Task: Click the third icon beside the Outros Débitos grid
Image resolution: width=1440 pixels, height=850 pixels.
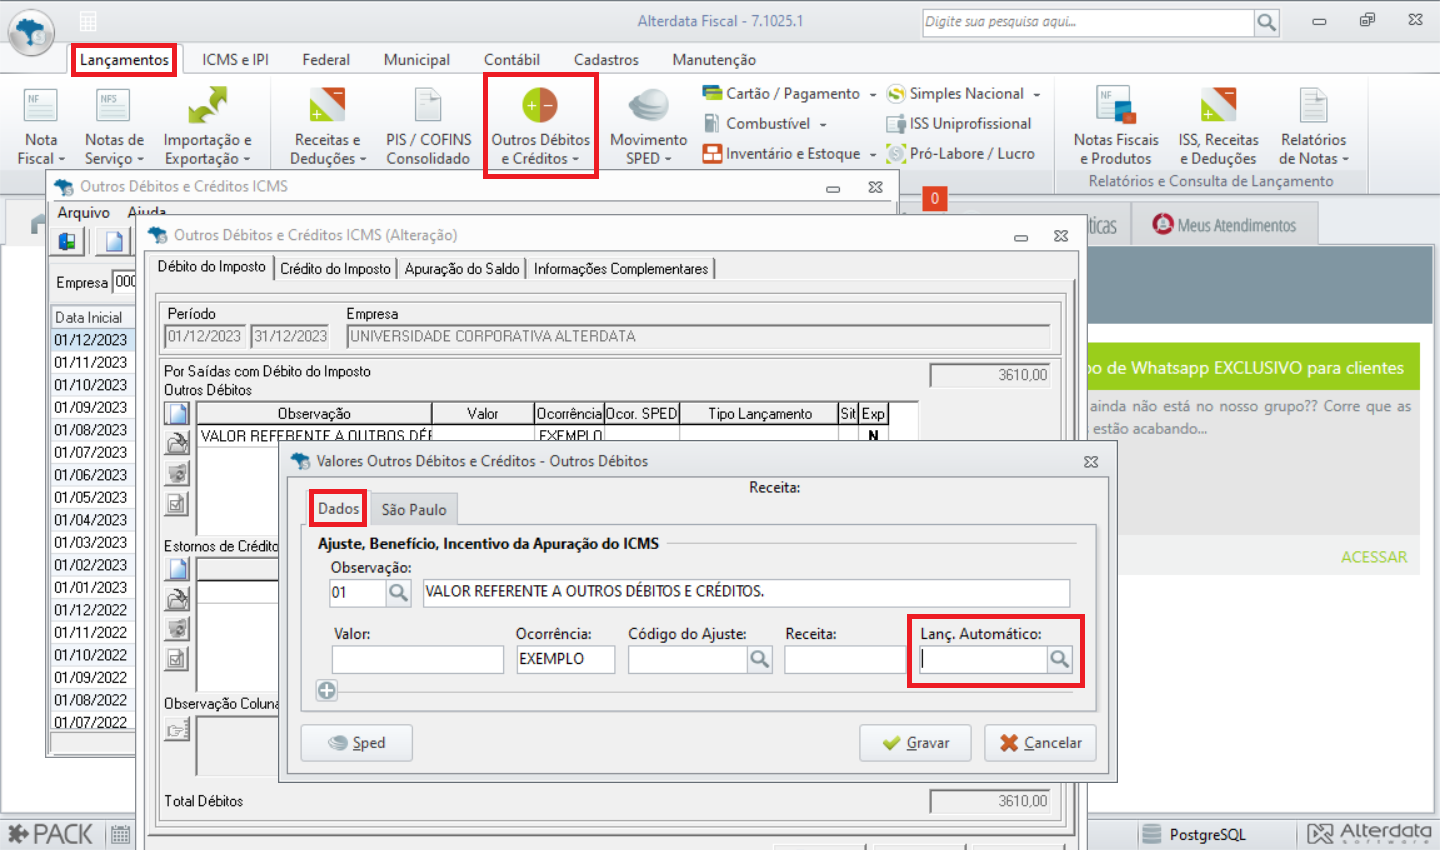Action: pos(178,474)
